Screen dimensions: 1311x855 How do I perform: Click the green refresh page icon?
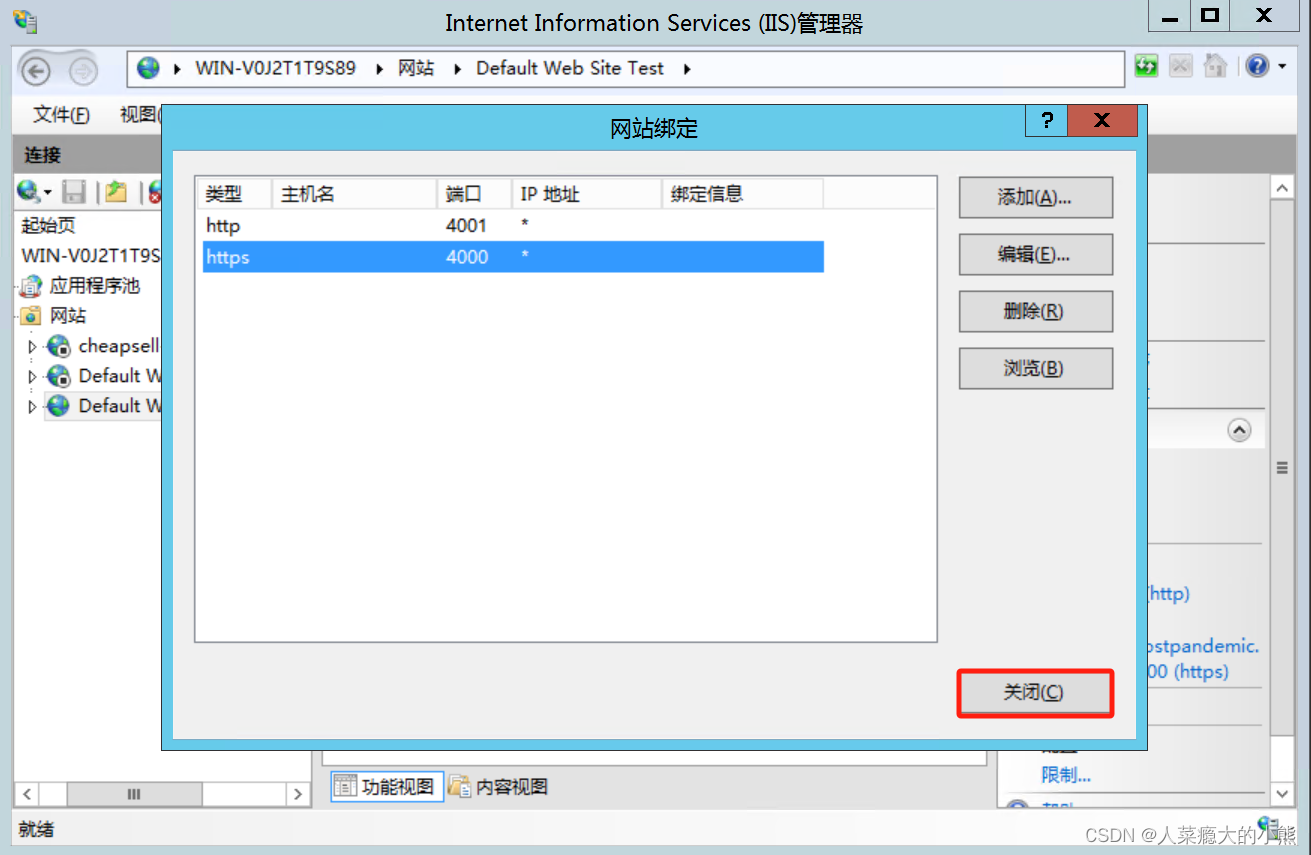click(1146, 67)
